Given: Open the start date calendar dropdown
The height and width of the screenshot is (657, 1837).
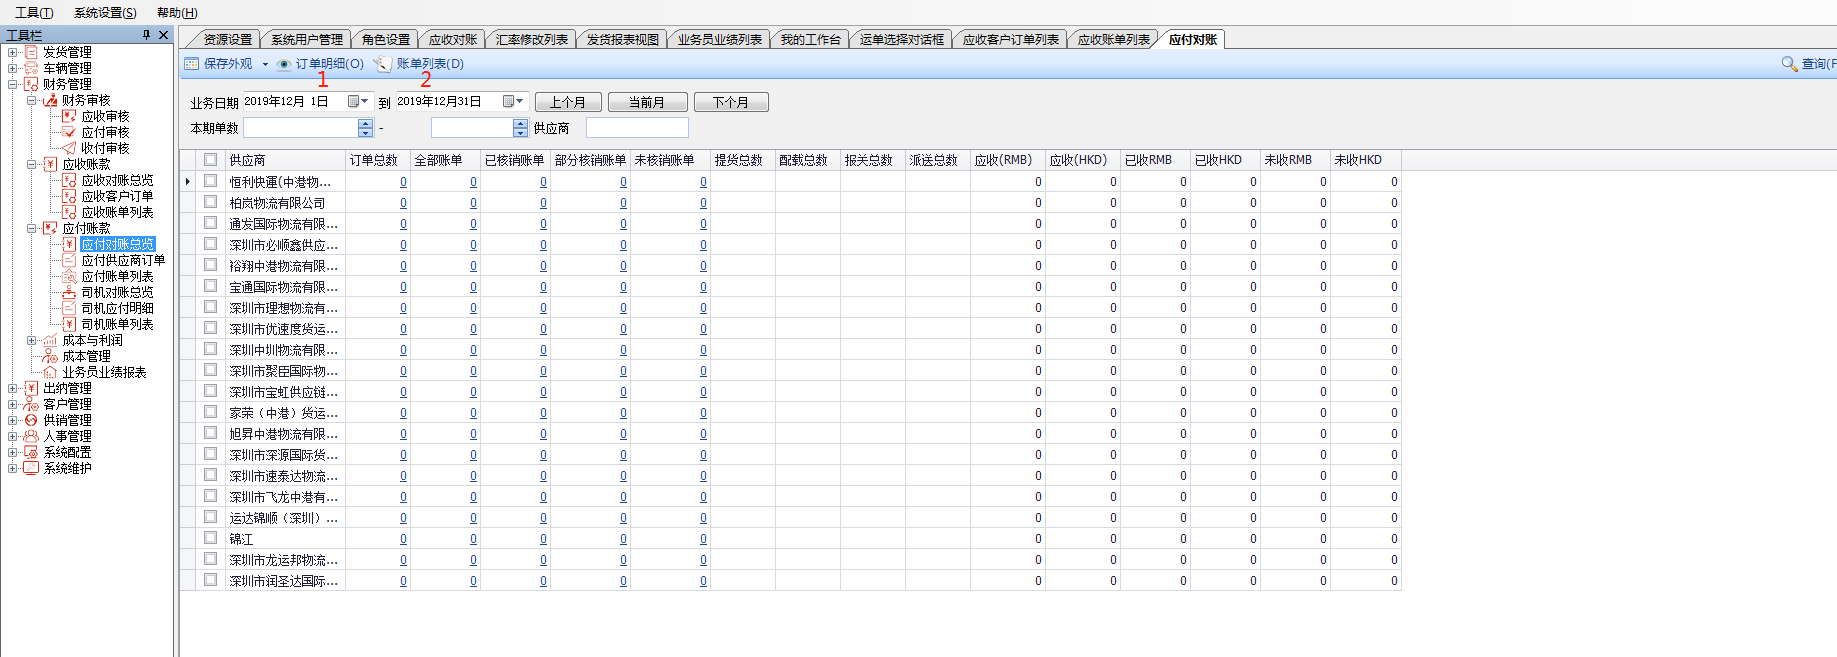Looking at the screenshot, I should tap(358, 101).
